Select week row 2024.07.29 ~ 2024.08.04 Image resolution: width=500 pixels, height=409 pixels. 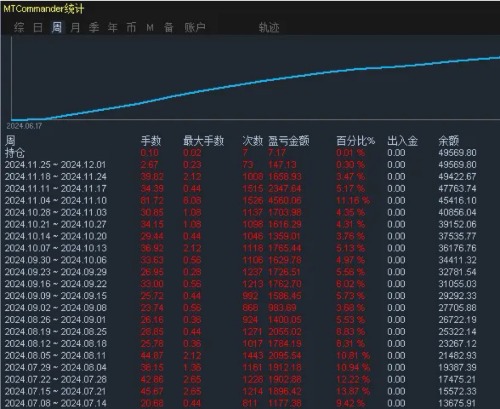click(241, 368)
